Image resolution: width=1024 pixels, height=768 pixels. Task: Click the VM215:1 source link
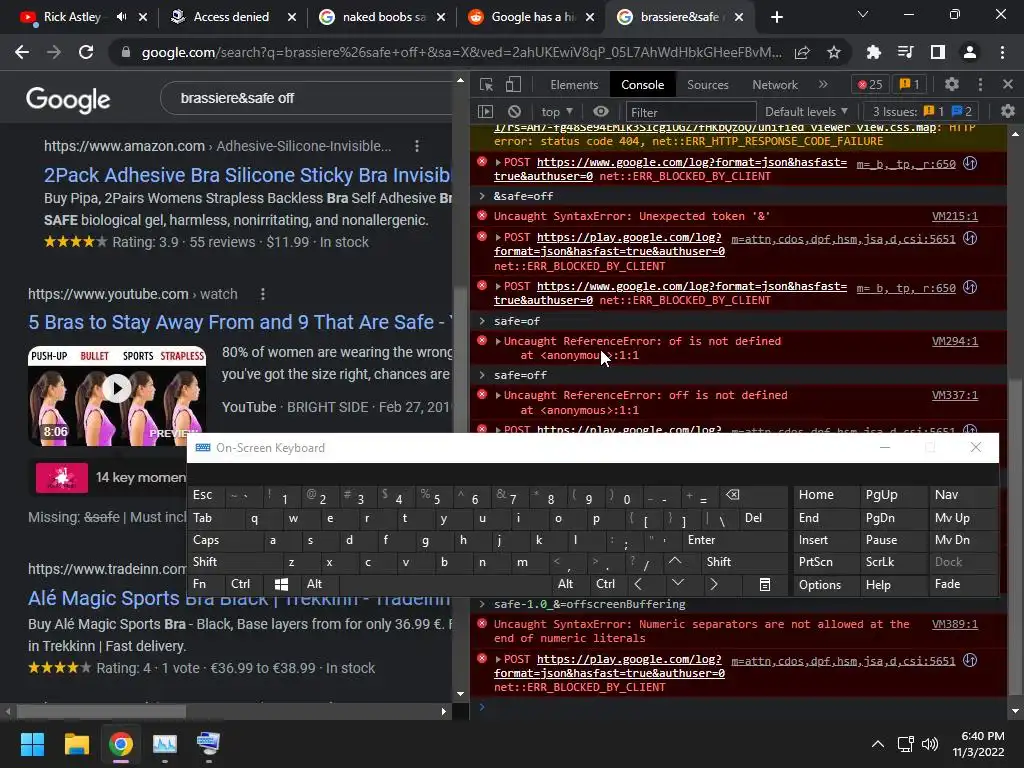point(954,216)
